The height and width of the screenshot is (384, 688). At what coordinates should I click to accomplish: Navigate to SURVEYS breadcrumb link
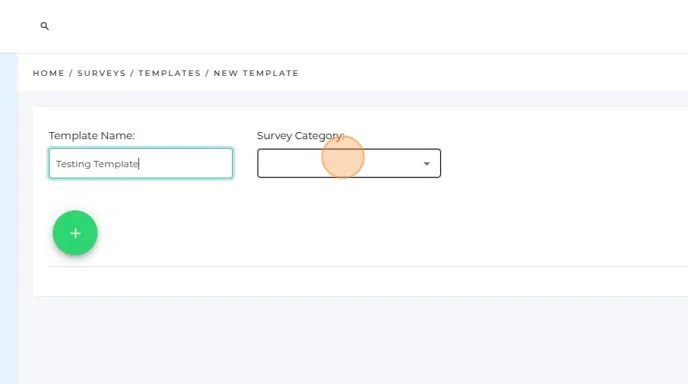click(x=102, y=73)
